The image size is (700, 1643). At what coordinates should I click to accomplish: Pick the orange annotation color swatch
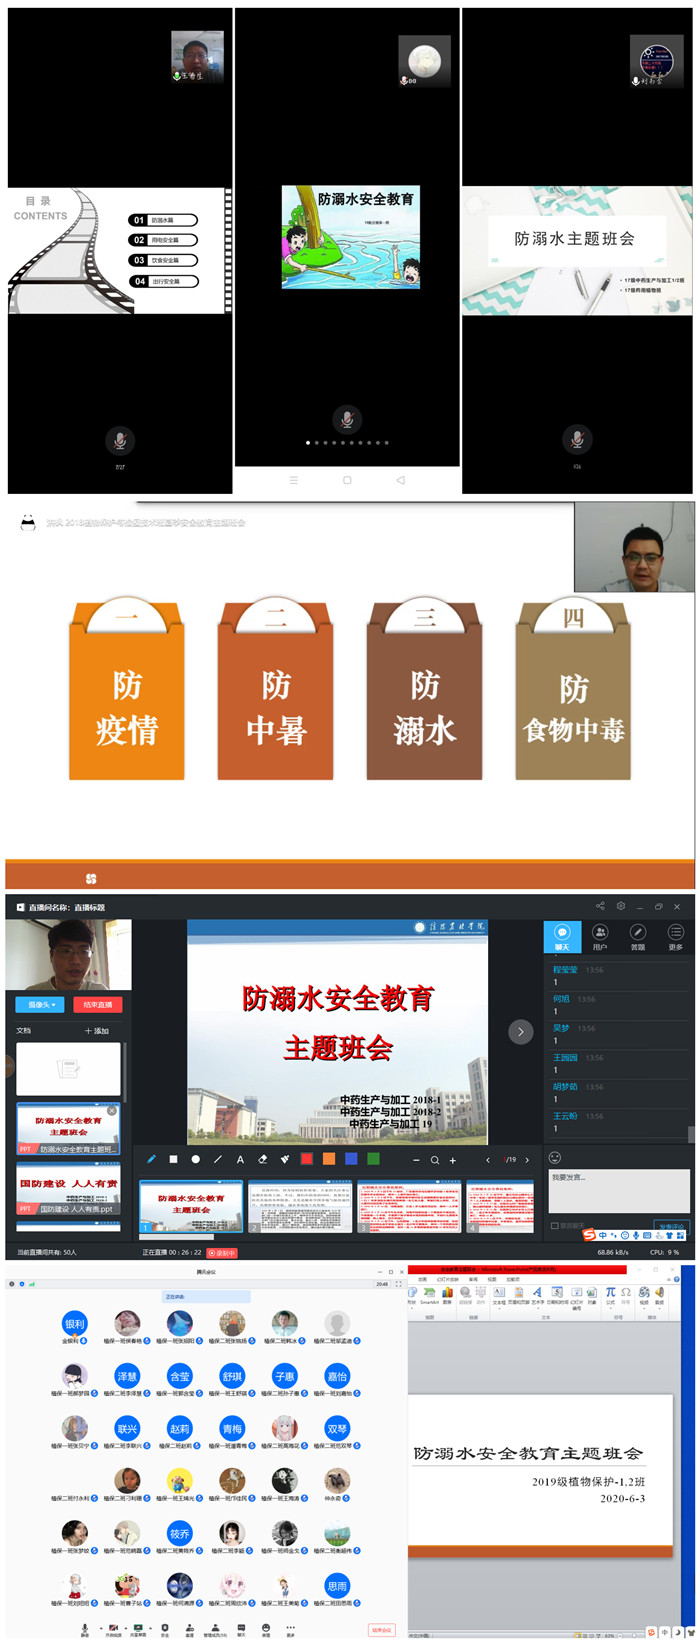[x=329, y=1160]
